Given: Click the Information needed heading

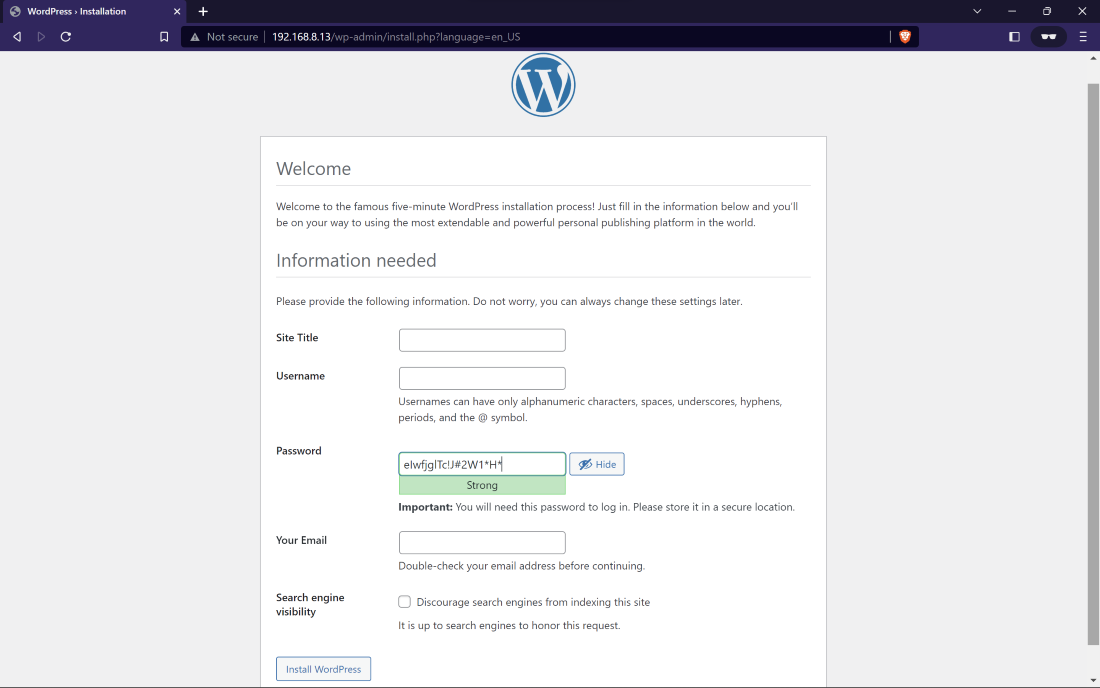Looking at the screenshot, I should coord(356,261).
